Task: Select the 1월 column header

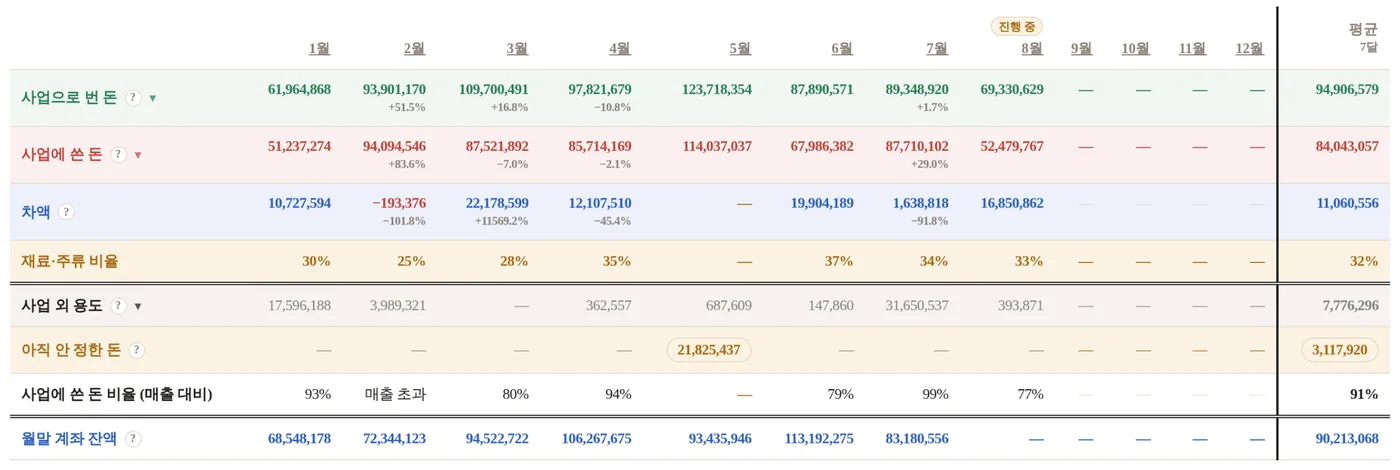Action: click(320, 48)
